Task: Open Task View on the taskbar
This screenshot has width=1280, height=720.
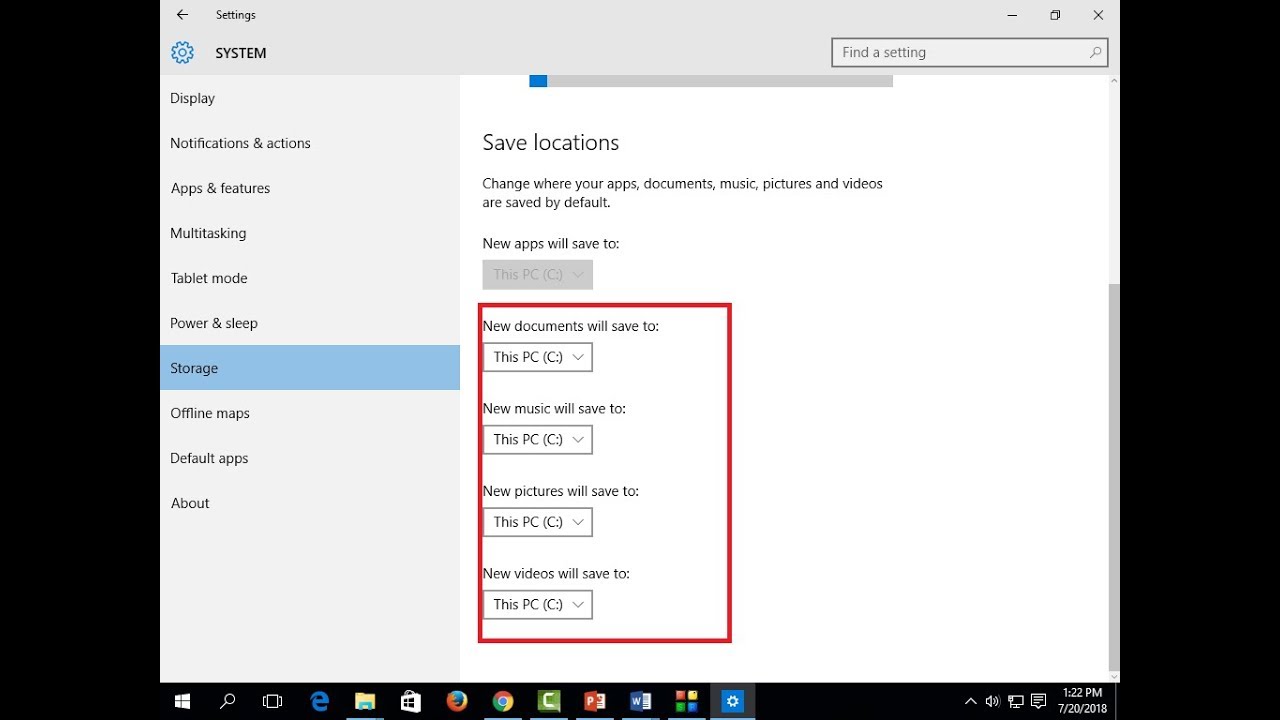Action: pos(272,701)
